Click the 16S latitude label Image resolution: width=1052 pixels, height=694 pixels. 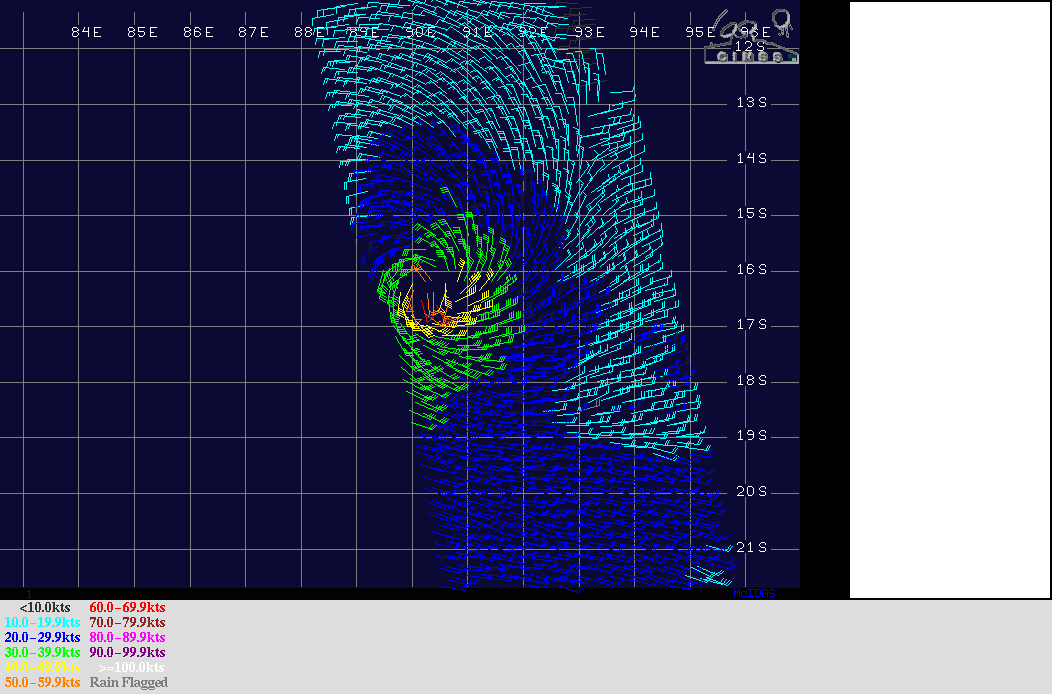tap(751, 269)
